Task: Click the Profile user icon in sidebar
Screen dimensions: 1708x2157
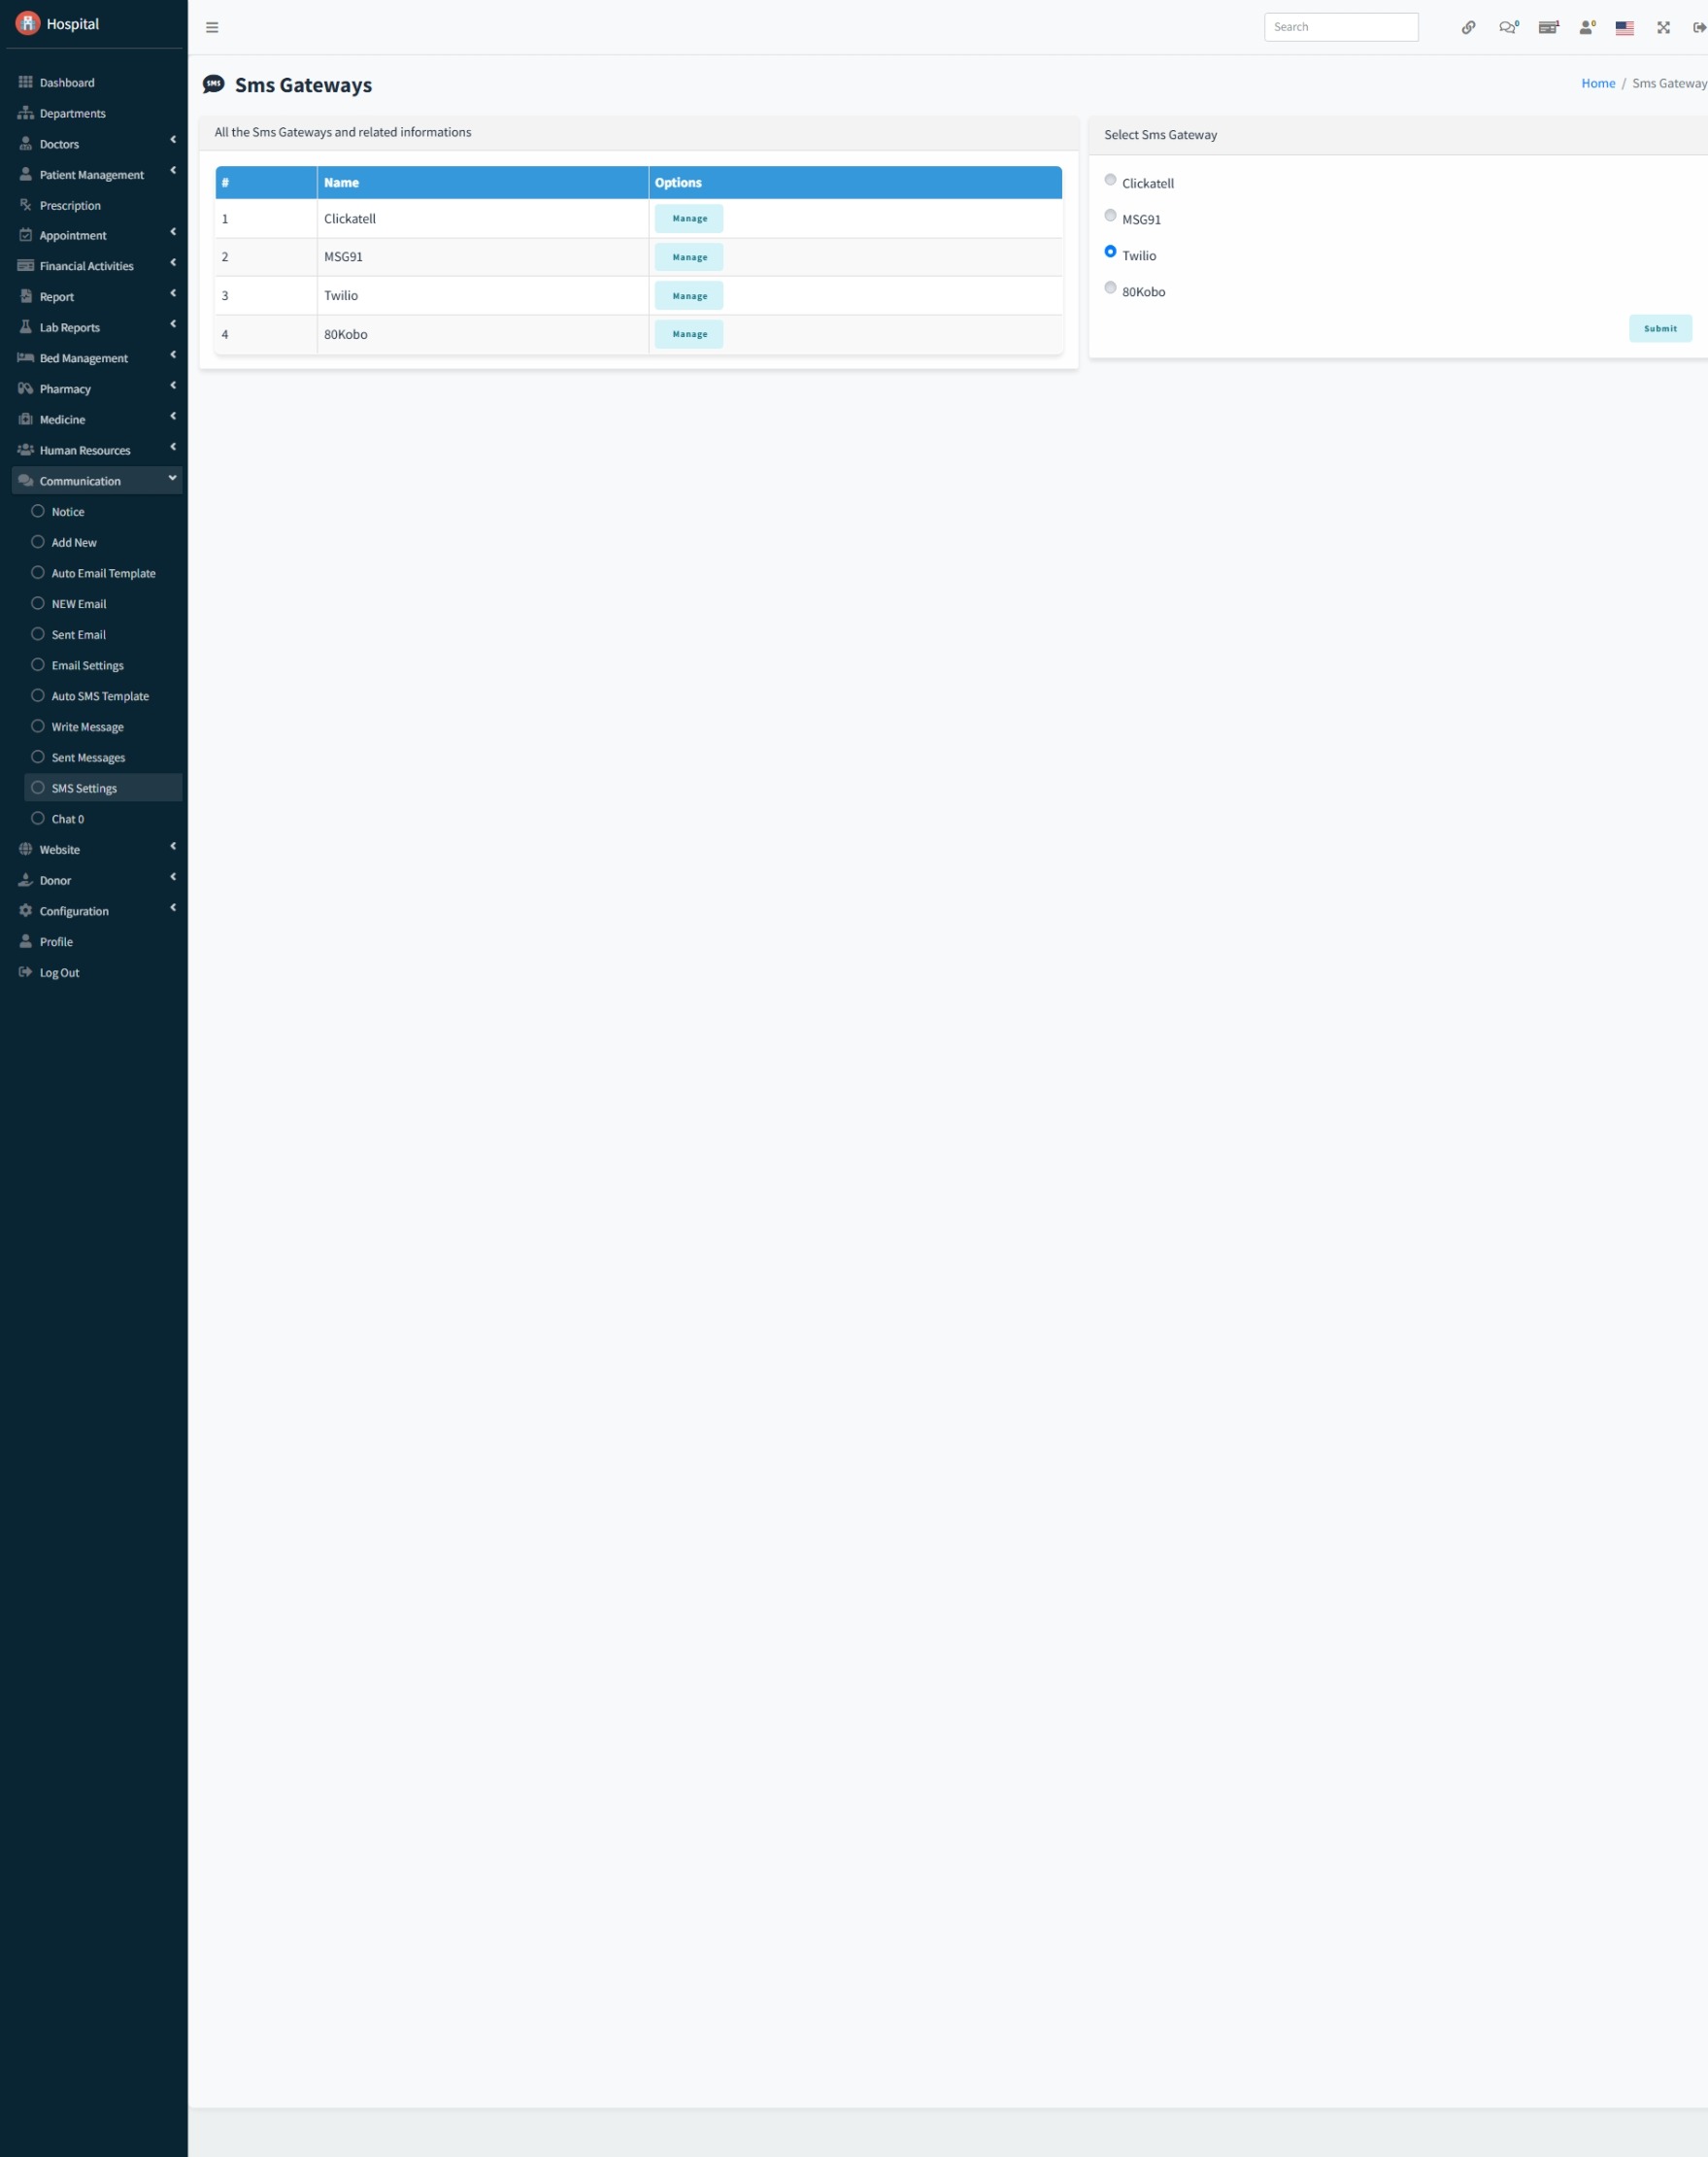Action: [26, 941]
